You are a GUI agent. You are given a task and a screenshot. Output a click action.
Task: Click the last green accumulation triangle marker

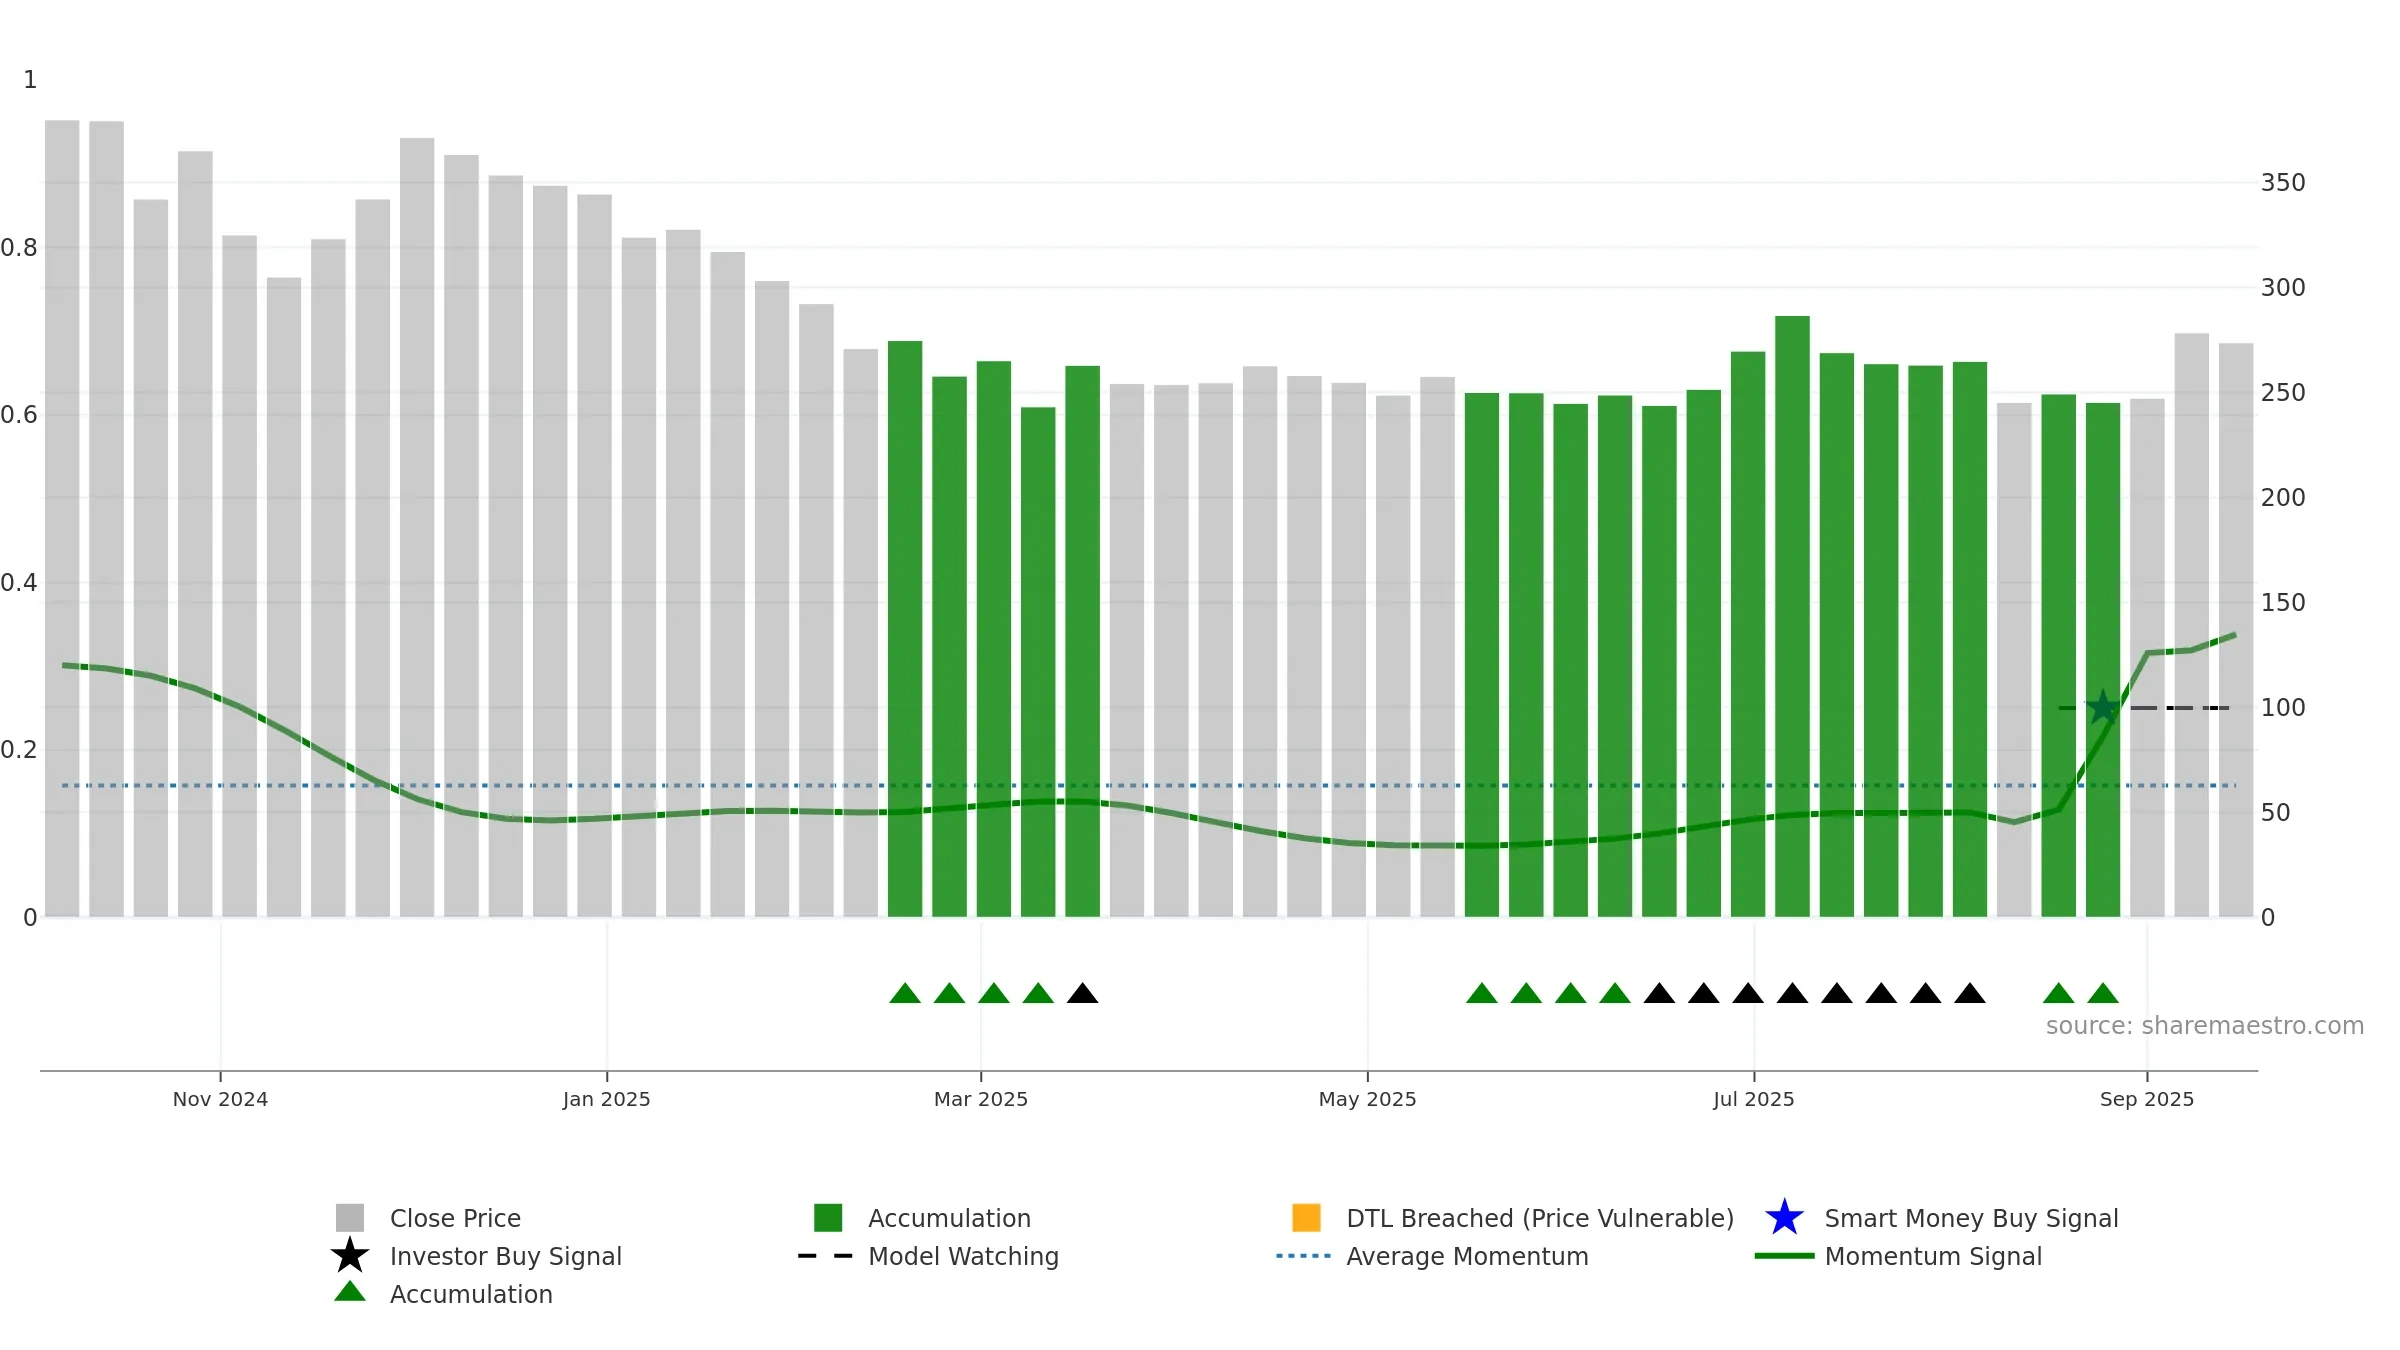pos(2103,993)
